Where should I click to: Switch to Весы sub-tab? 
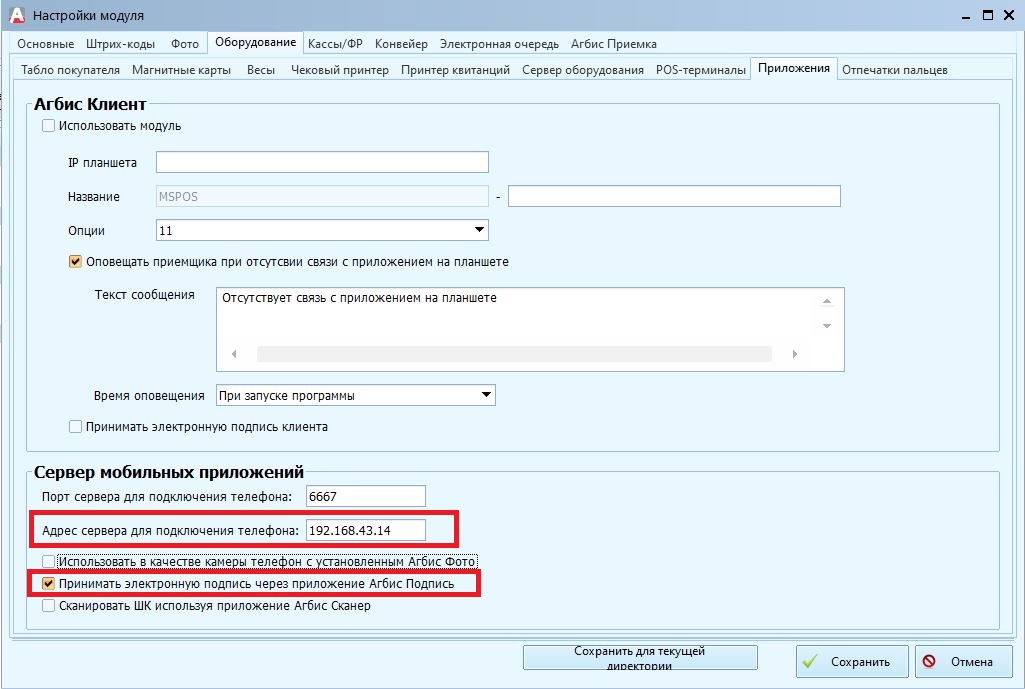pyautogui.click(x=261, y=70)
